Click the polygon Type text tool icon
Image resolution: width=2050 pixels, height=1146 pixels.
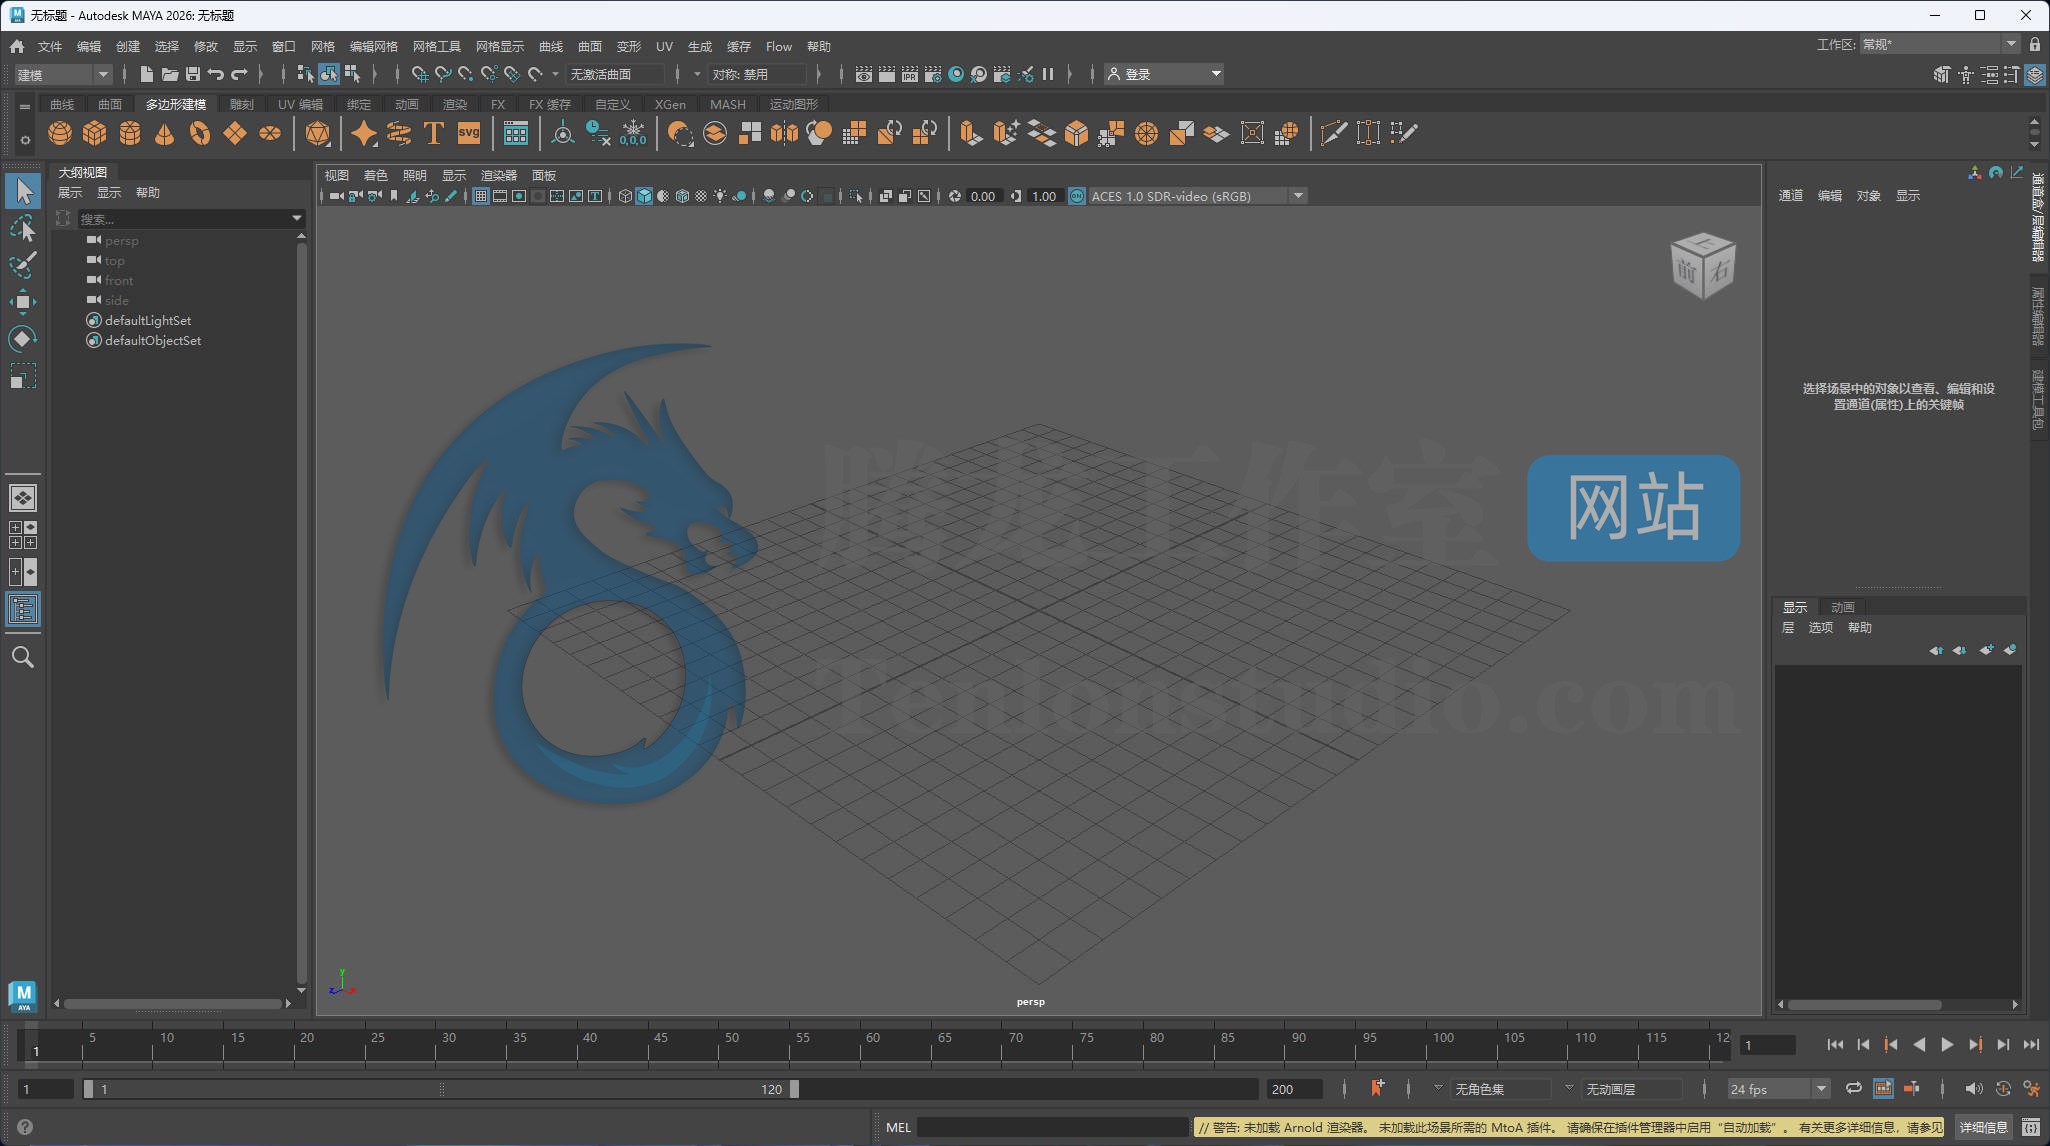click(x=434, y=133)
